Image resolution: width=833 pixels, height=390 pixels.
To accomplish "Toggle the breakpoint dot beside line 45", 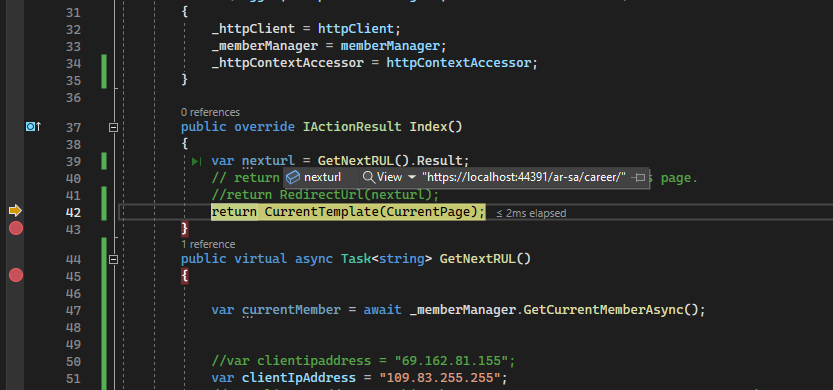I will (16, 275).
